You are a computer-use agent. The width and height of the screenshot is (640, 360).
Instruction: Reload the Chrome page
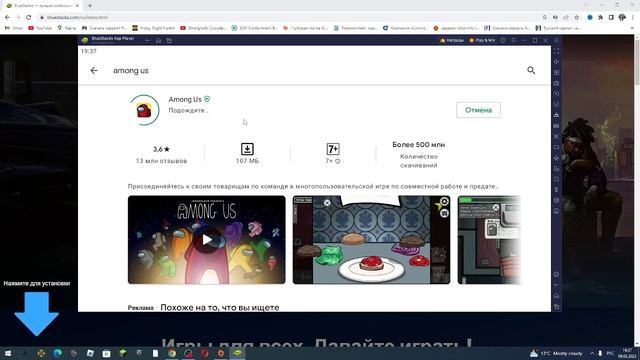tap(29, 17)
